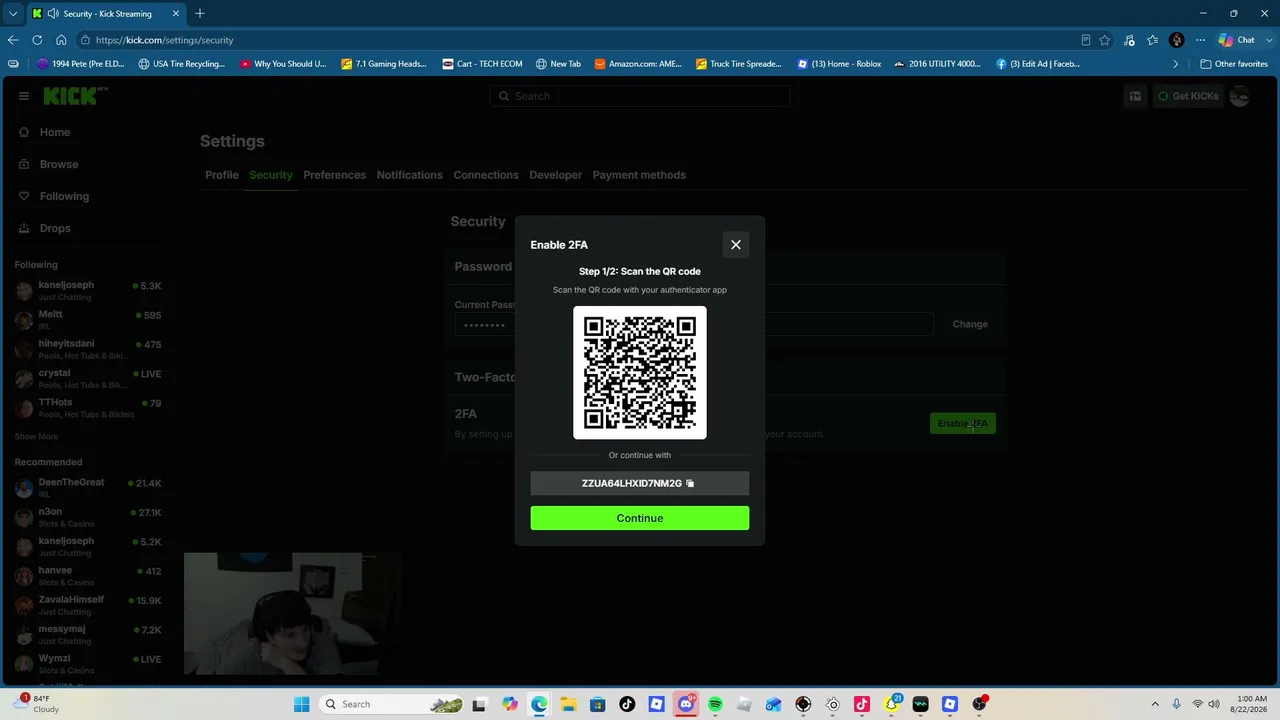This screenshot has height=720, width=1280.
Task: Click the Enable 2FA button behind dialog
Action: point(963,424)
